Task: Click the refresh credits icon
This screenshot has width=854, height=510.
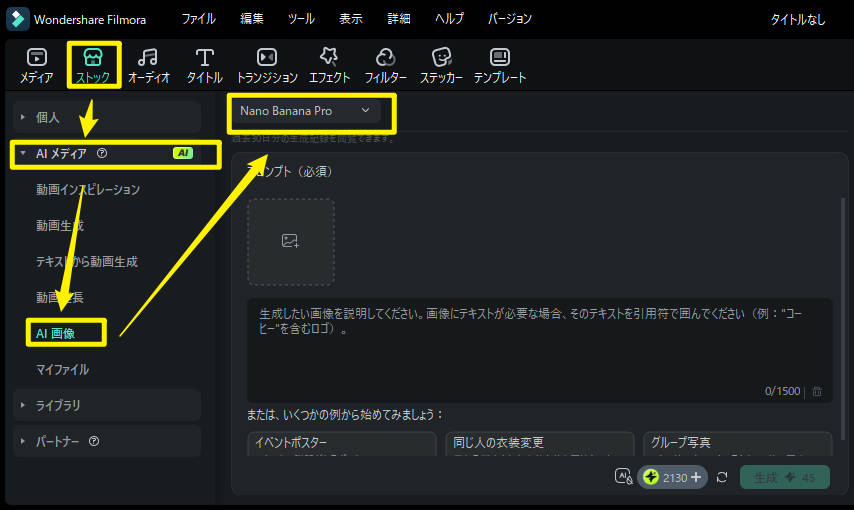Action: [722, 477]
